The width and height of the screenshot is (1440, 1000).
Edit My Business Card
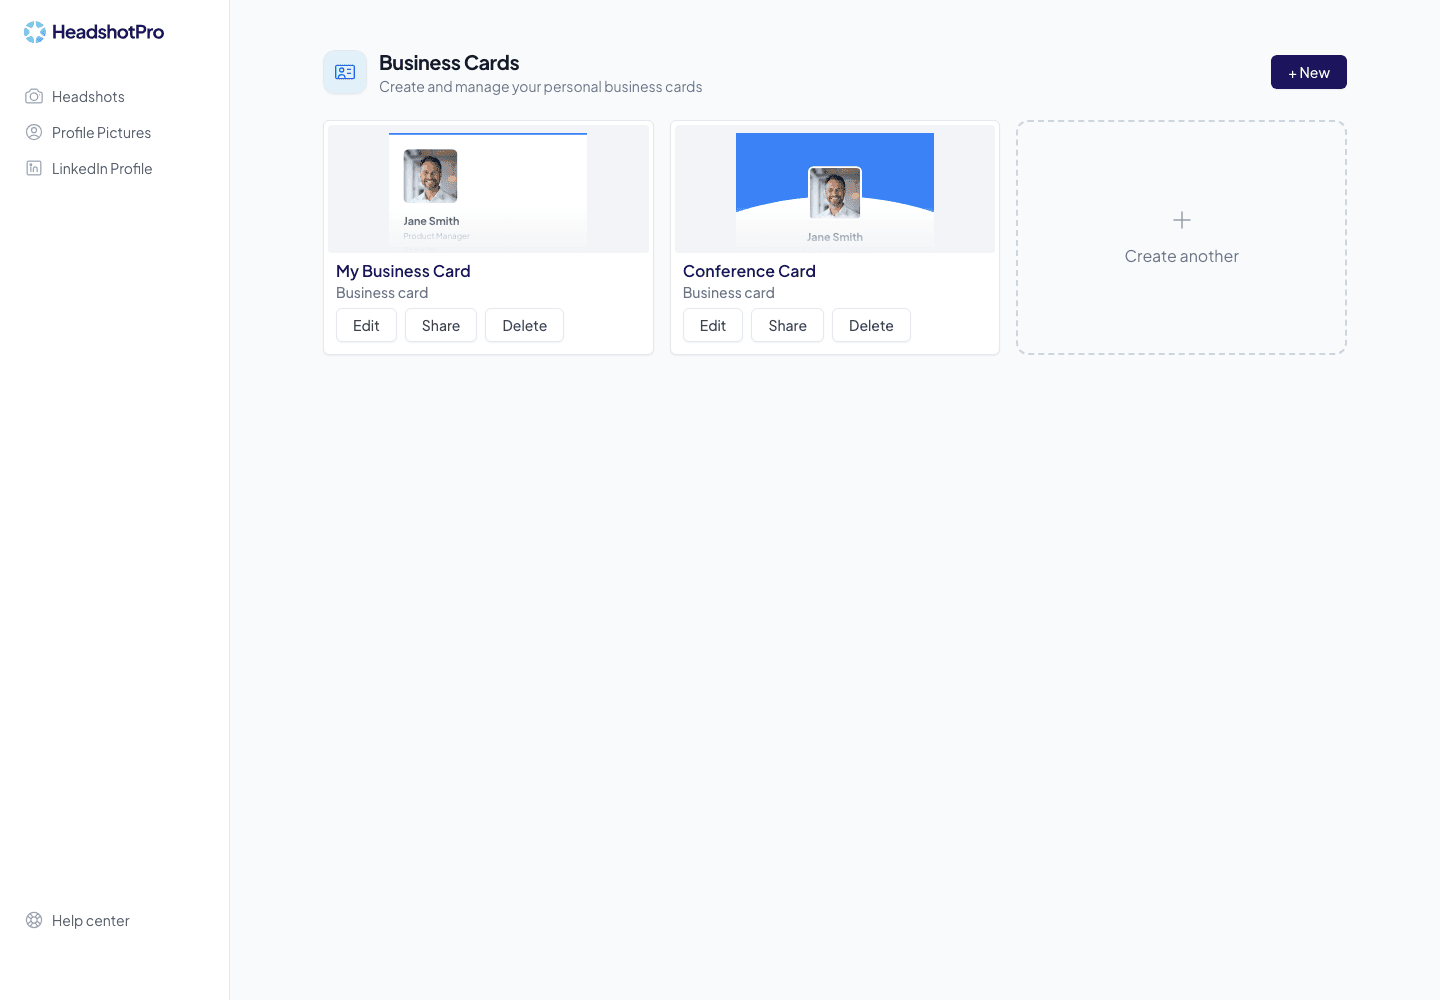pyautogui.click(x=366, y=325)
